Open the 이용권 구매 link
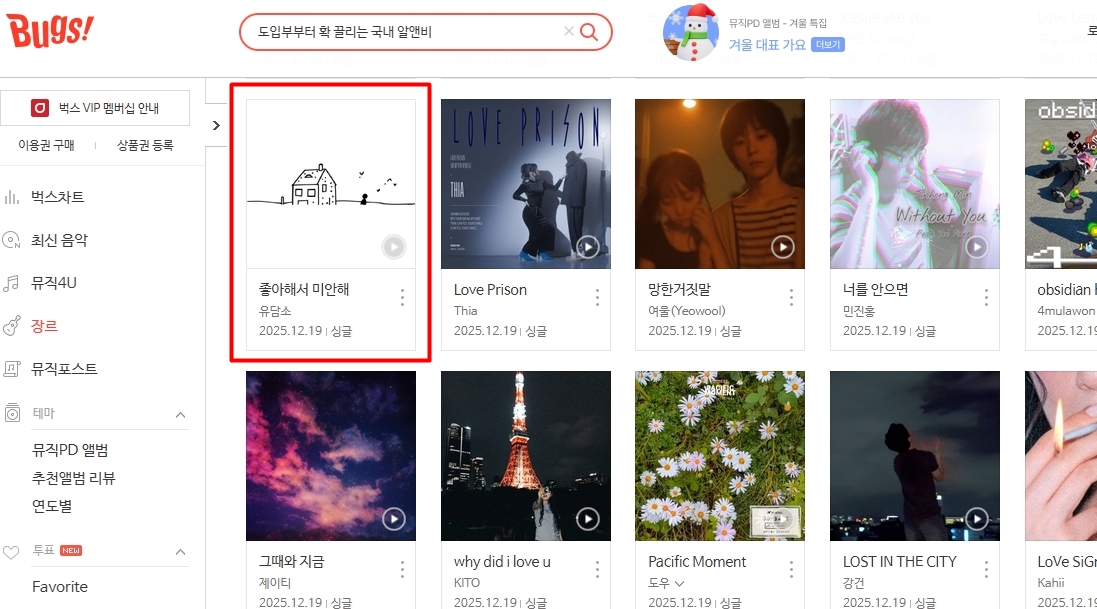Image resolution: width=1097 pixels, height=609 pixels. coord(46,145)
